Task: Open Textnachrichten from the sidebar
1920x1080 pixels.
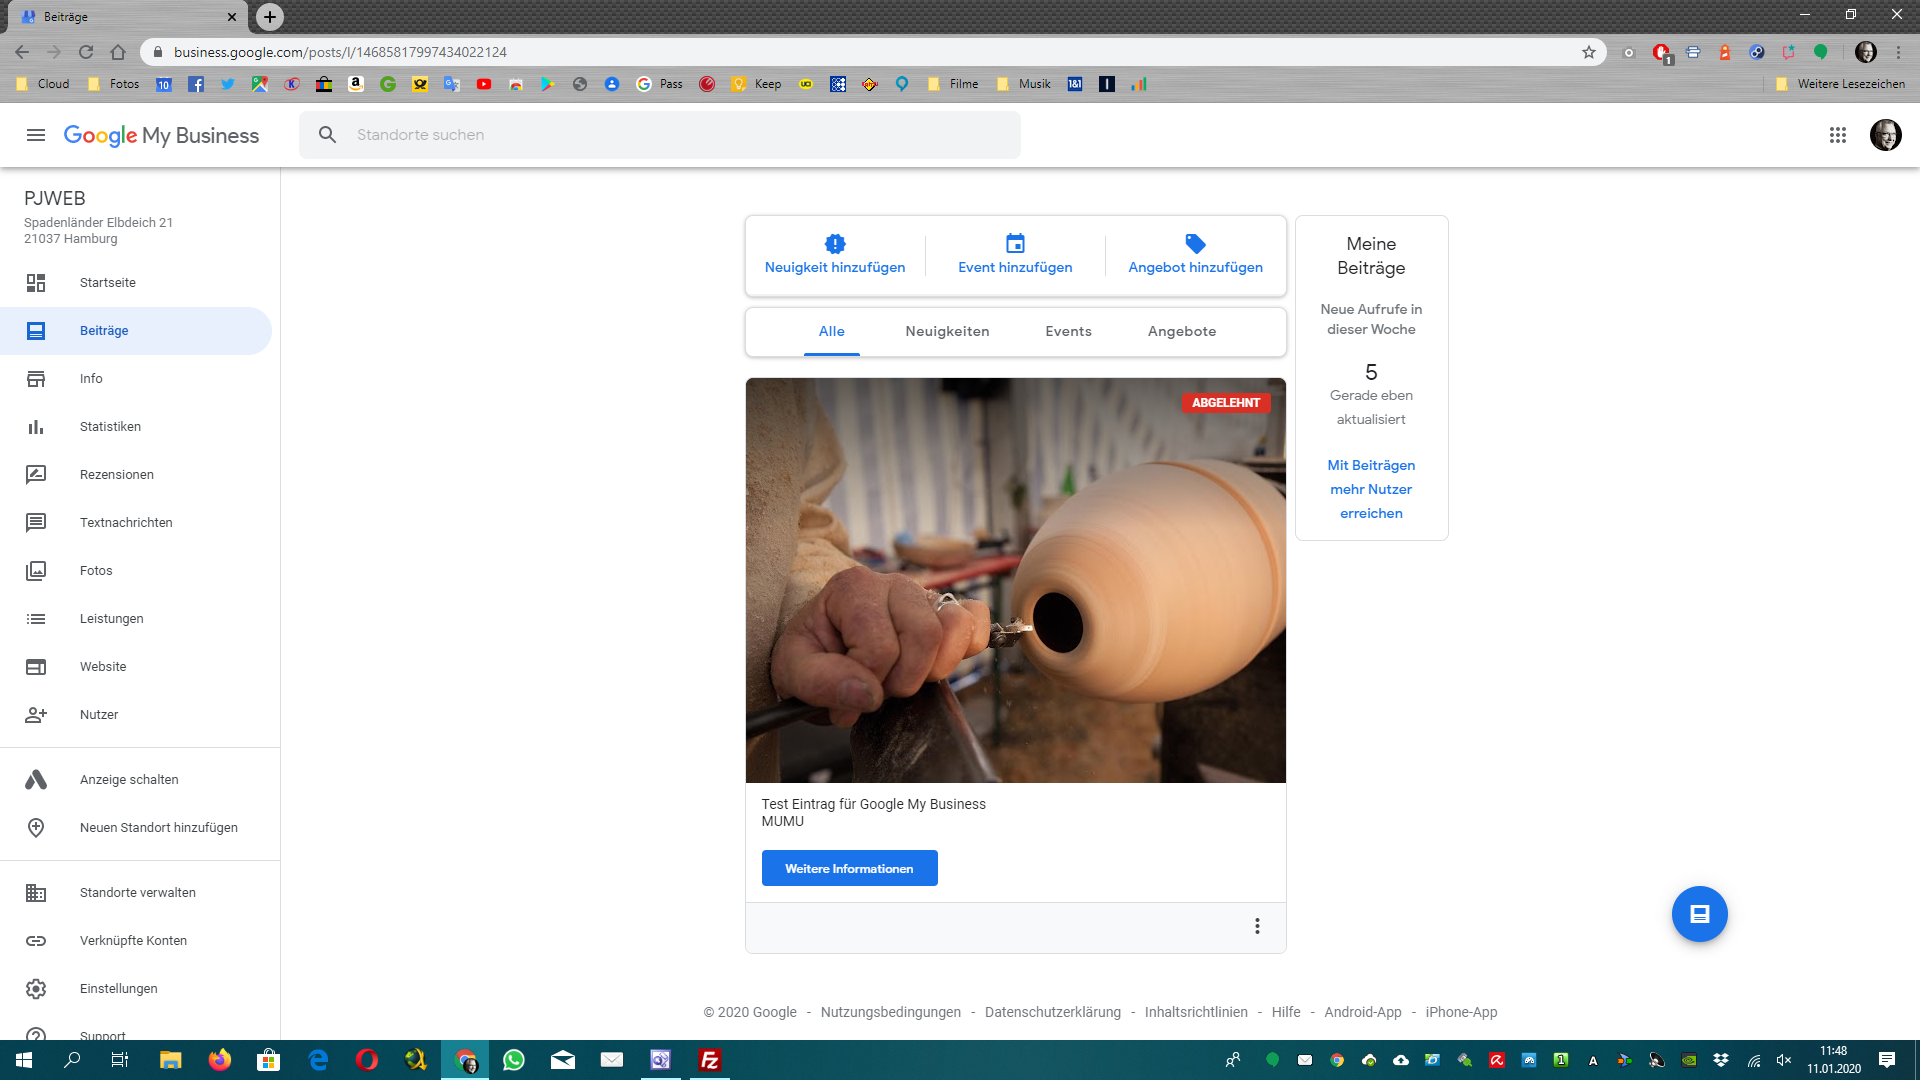Action: 136,523
